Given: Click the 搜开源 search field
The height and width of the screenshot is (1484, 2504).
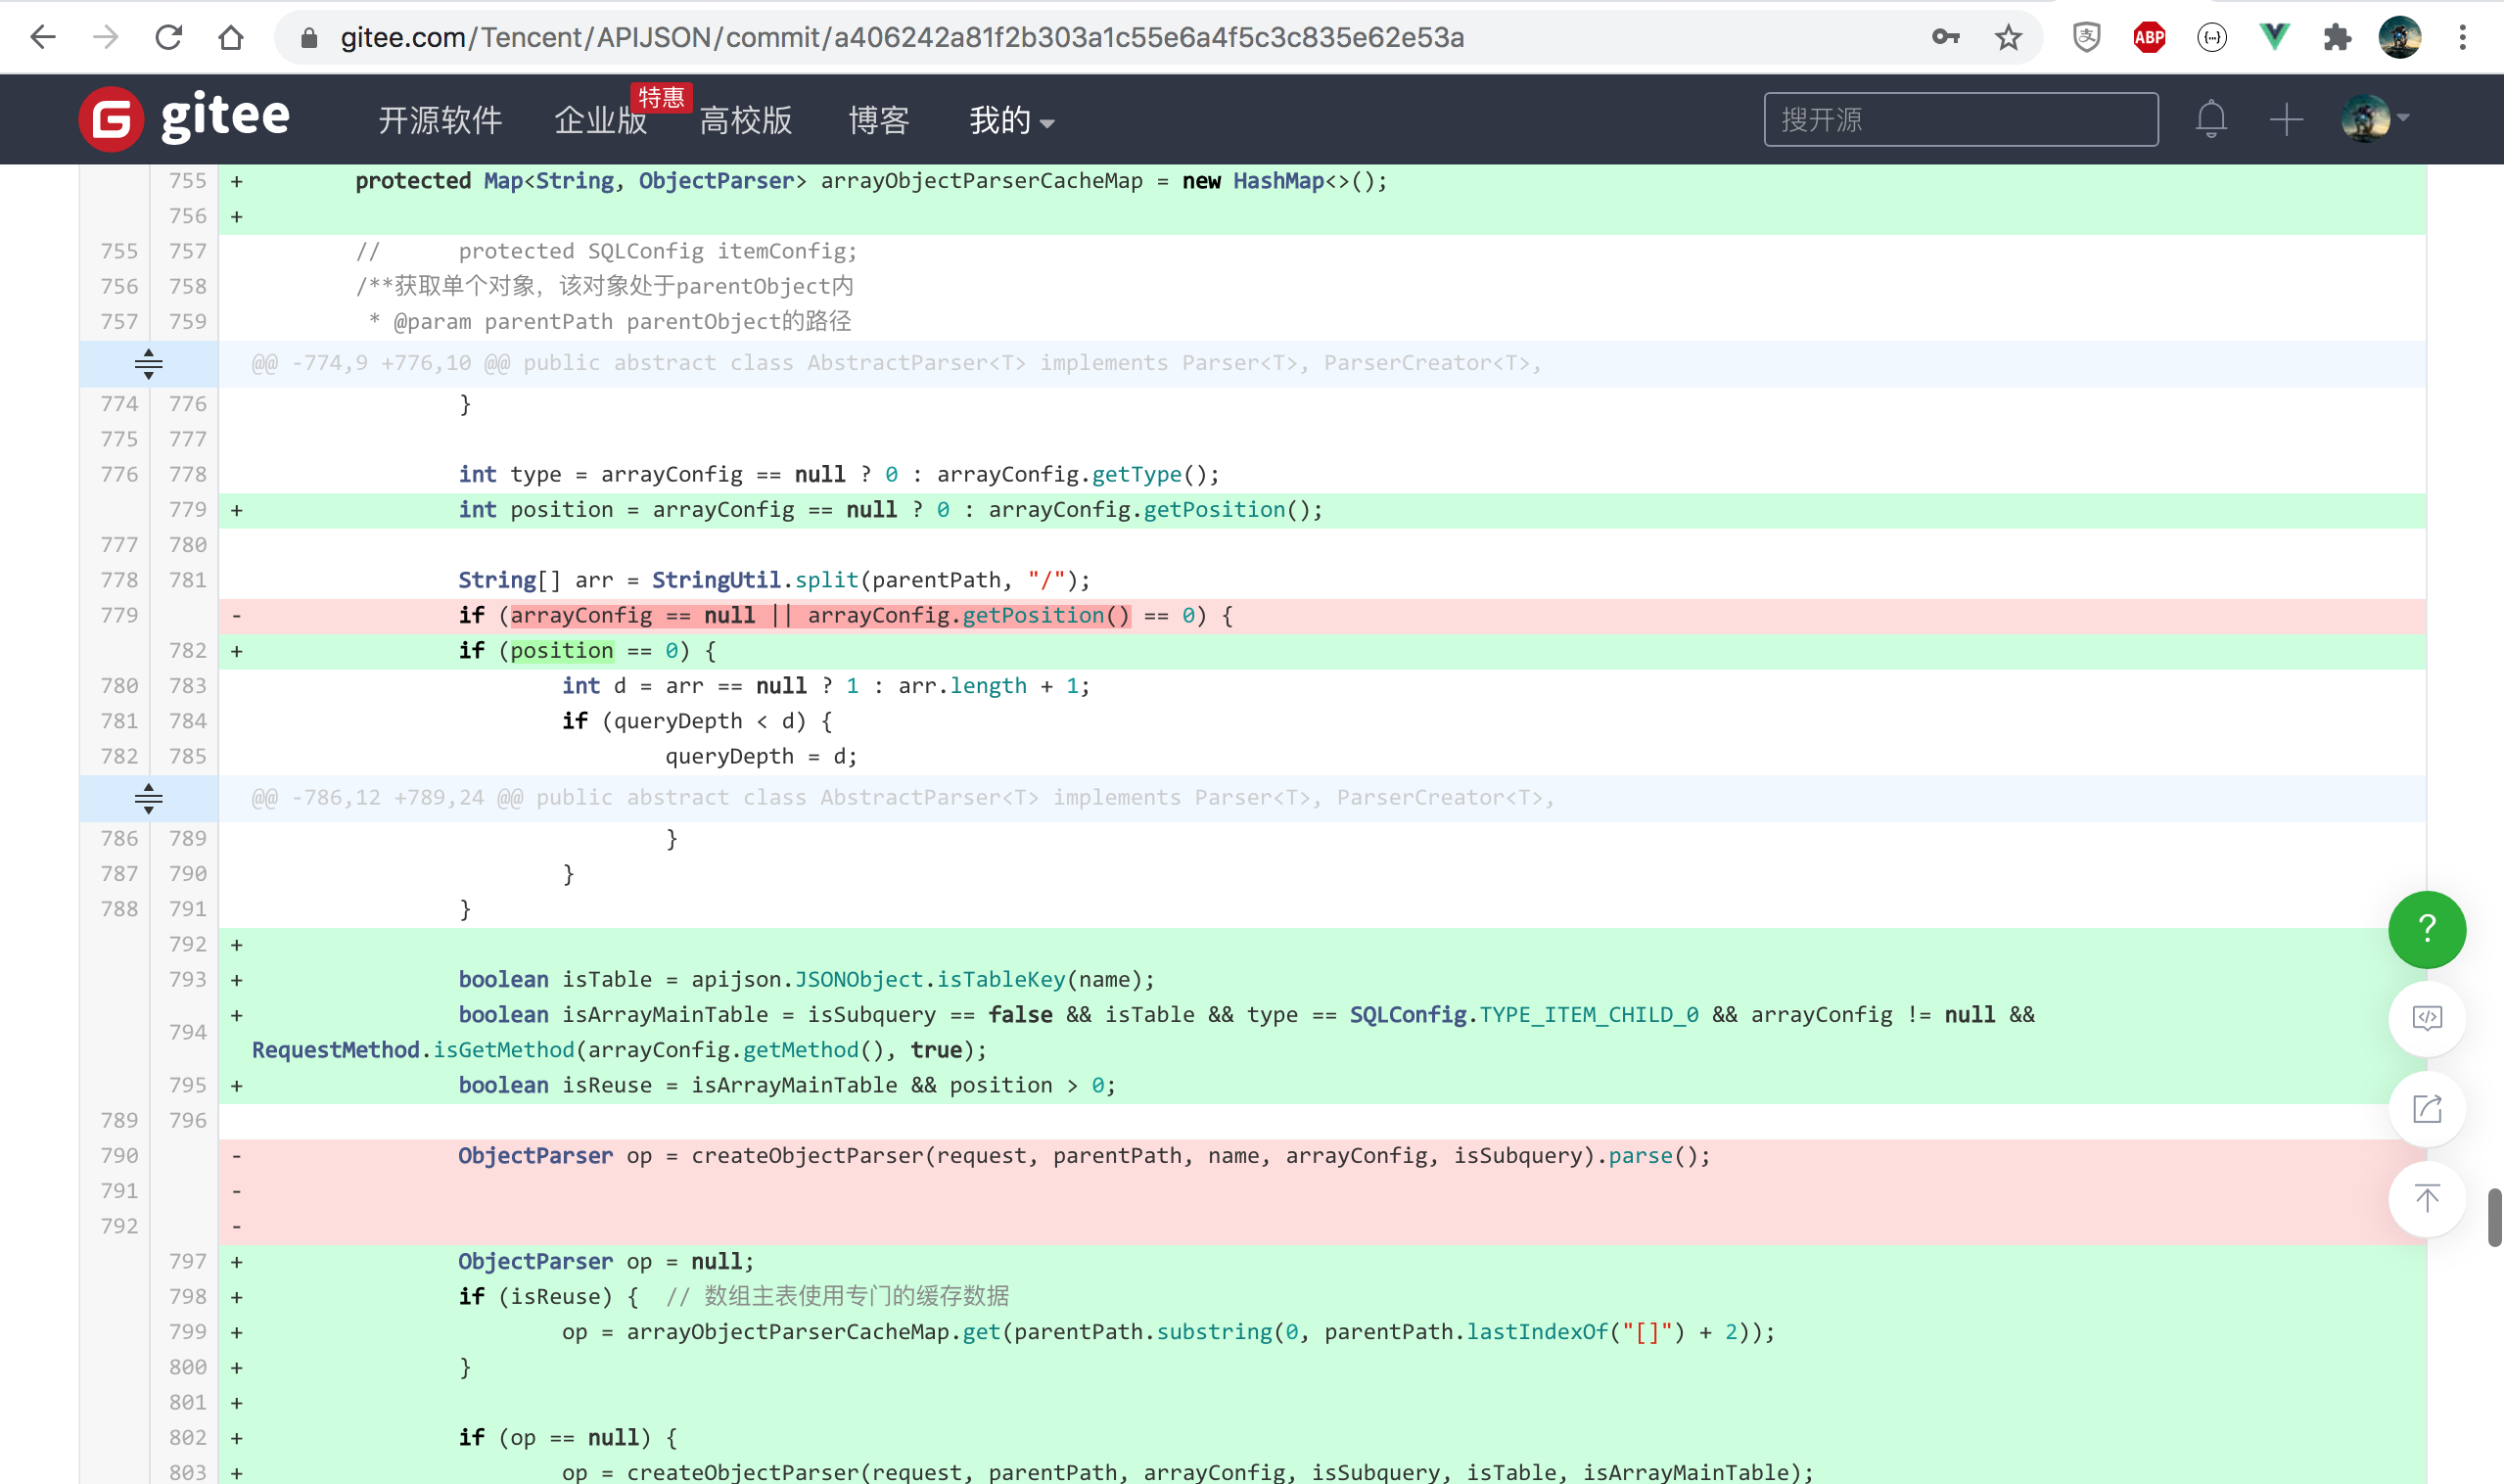Looking at the screenshot, I should pyautogui.click(x=1960, y=119).
